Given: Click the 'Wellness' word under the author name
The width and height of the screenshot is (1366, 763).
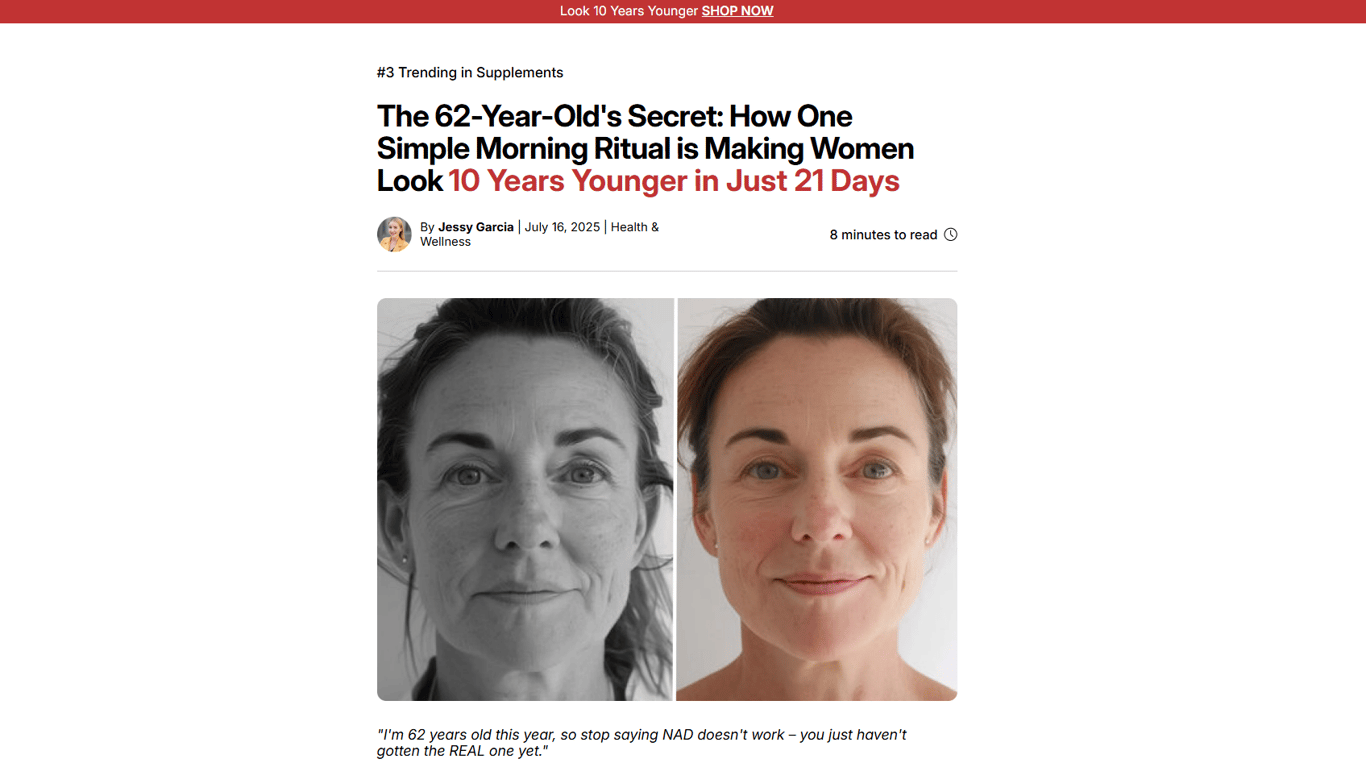Looking at the screenshot, I should tap(445, 242).
